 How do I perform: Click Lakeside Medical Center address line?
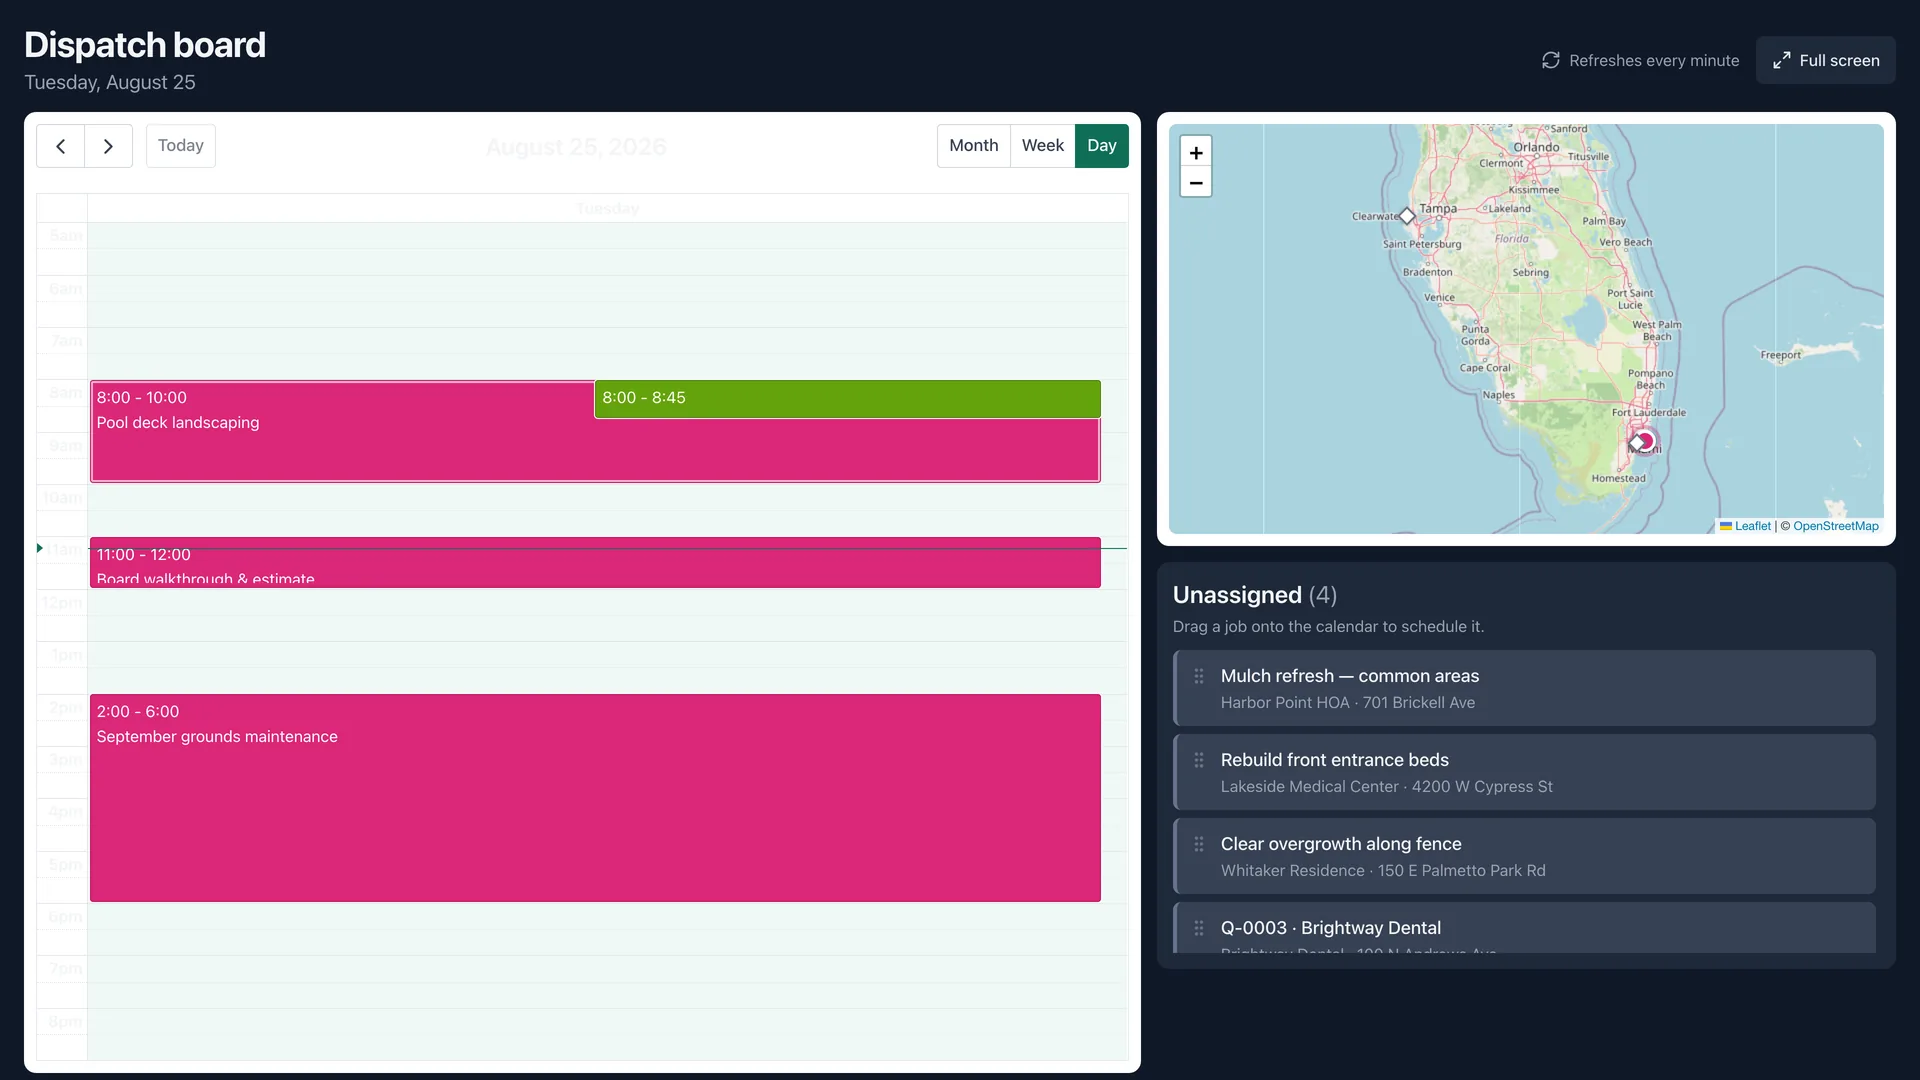tap(1386, 787)
